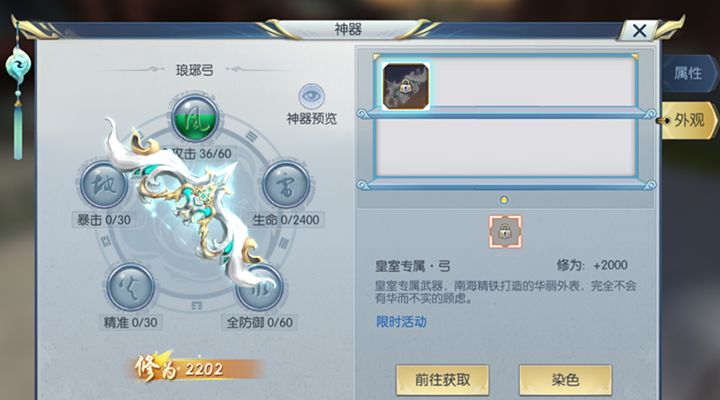The height and width of the screenshot is (400, 720).
Task: Close the 神器 window
Action: (640, 31)
